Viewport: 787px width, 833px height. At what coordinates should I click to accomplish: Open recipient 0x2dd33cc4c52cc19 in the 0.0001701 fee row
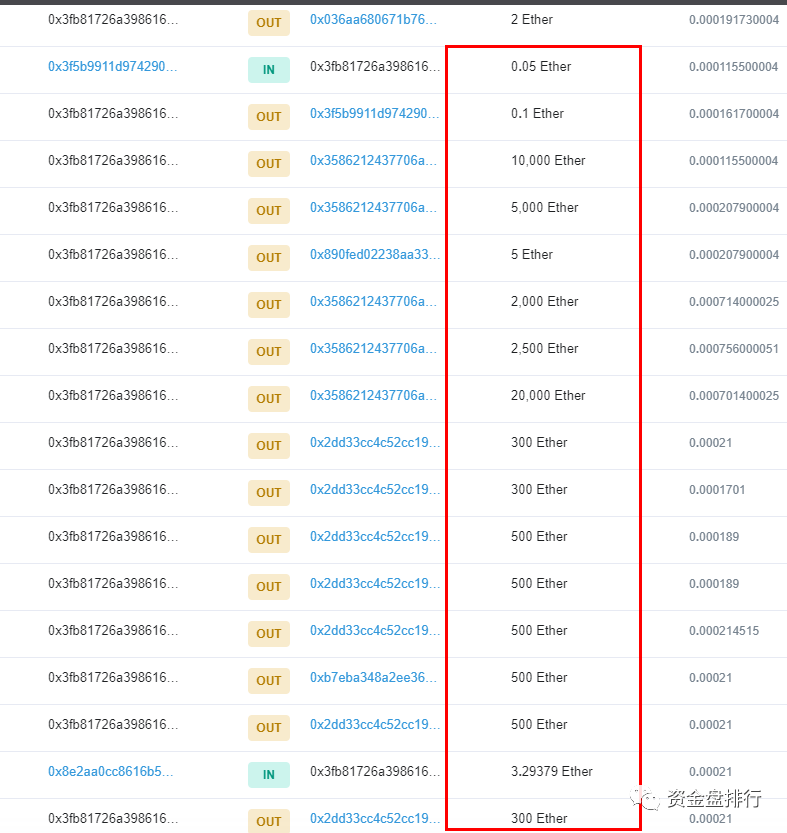point(374,490)
